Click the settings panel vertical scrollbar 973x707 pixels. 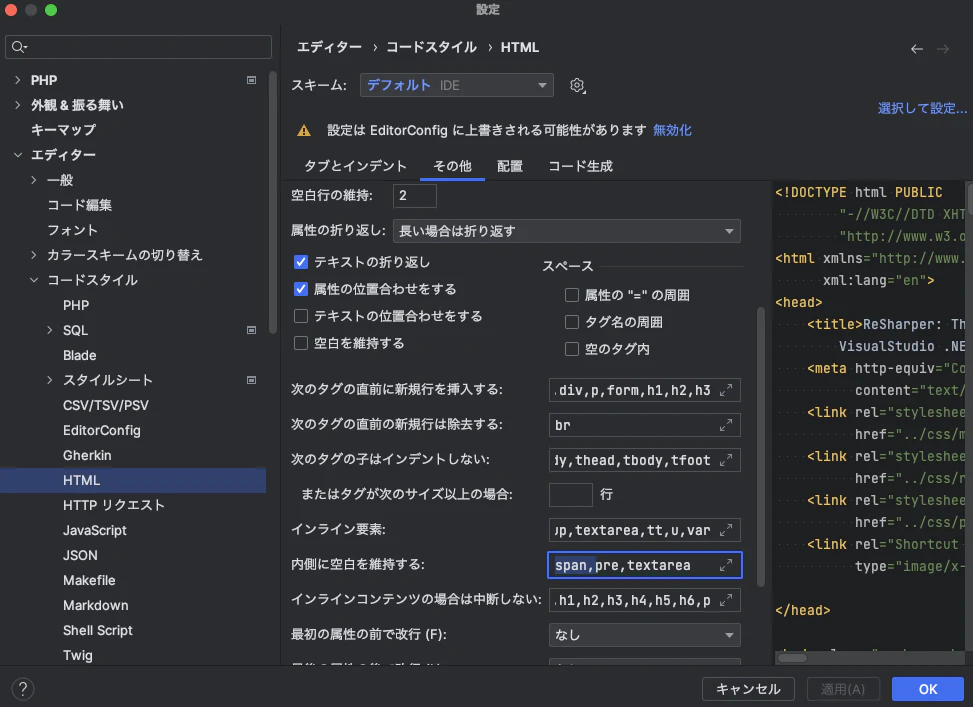pyautogui.click(x=761, y=447)
